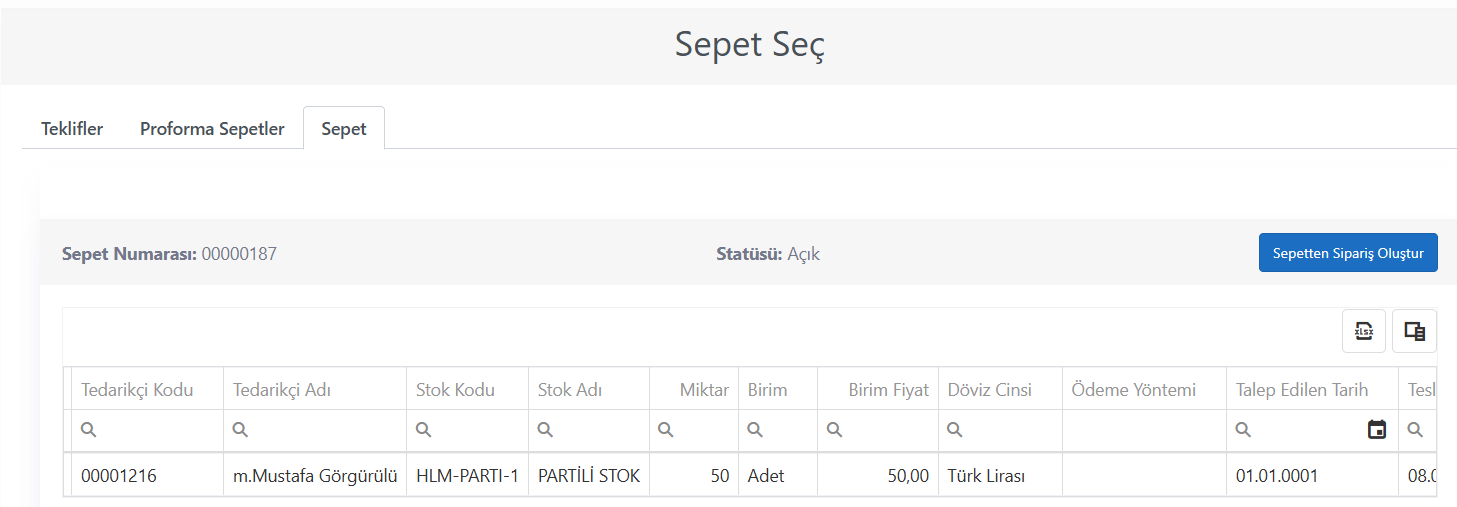Open the column chooser icon
1457x507 pixels.
point(1414,331)
